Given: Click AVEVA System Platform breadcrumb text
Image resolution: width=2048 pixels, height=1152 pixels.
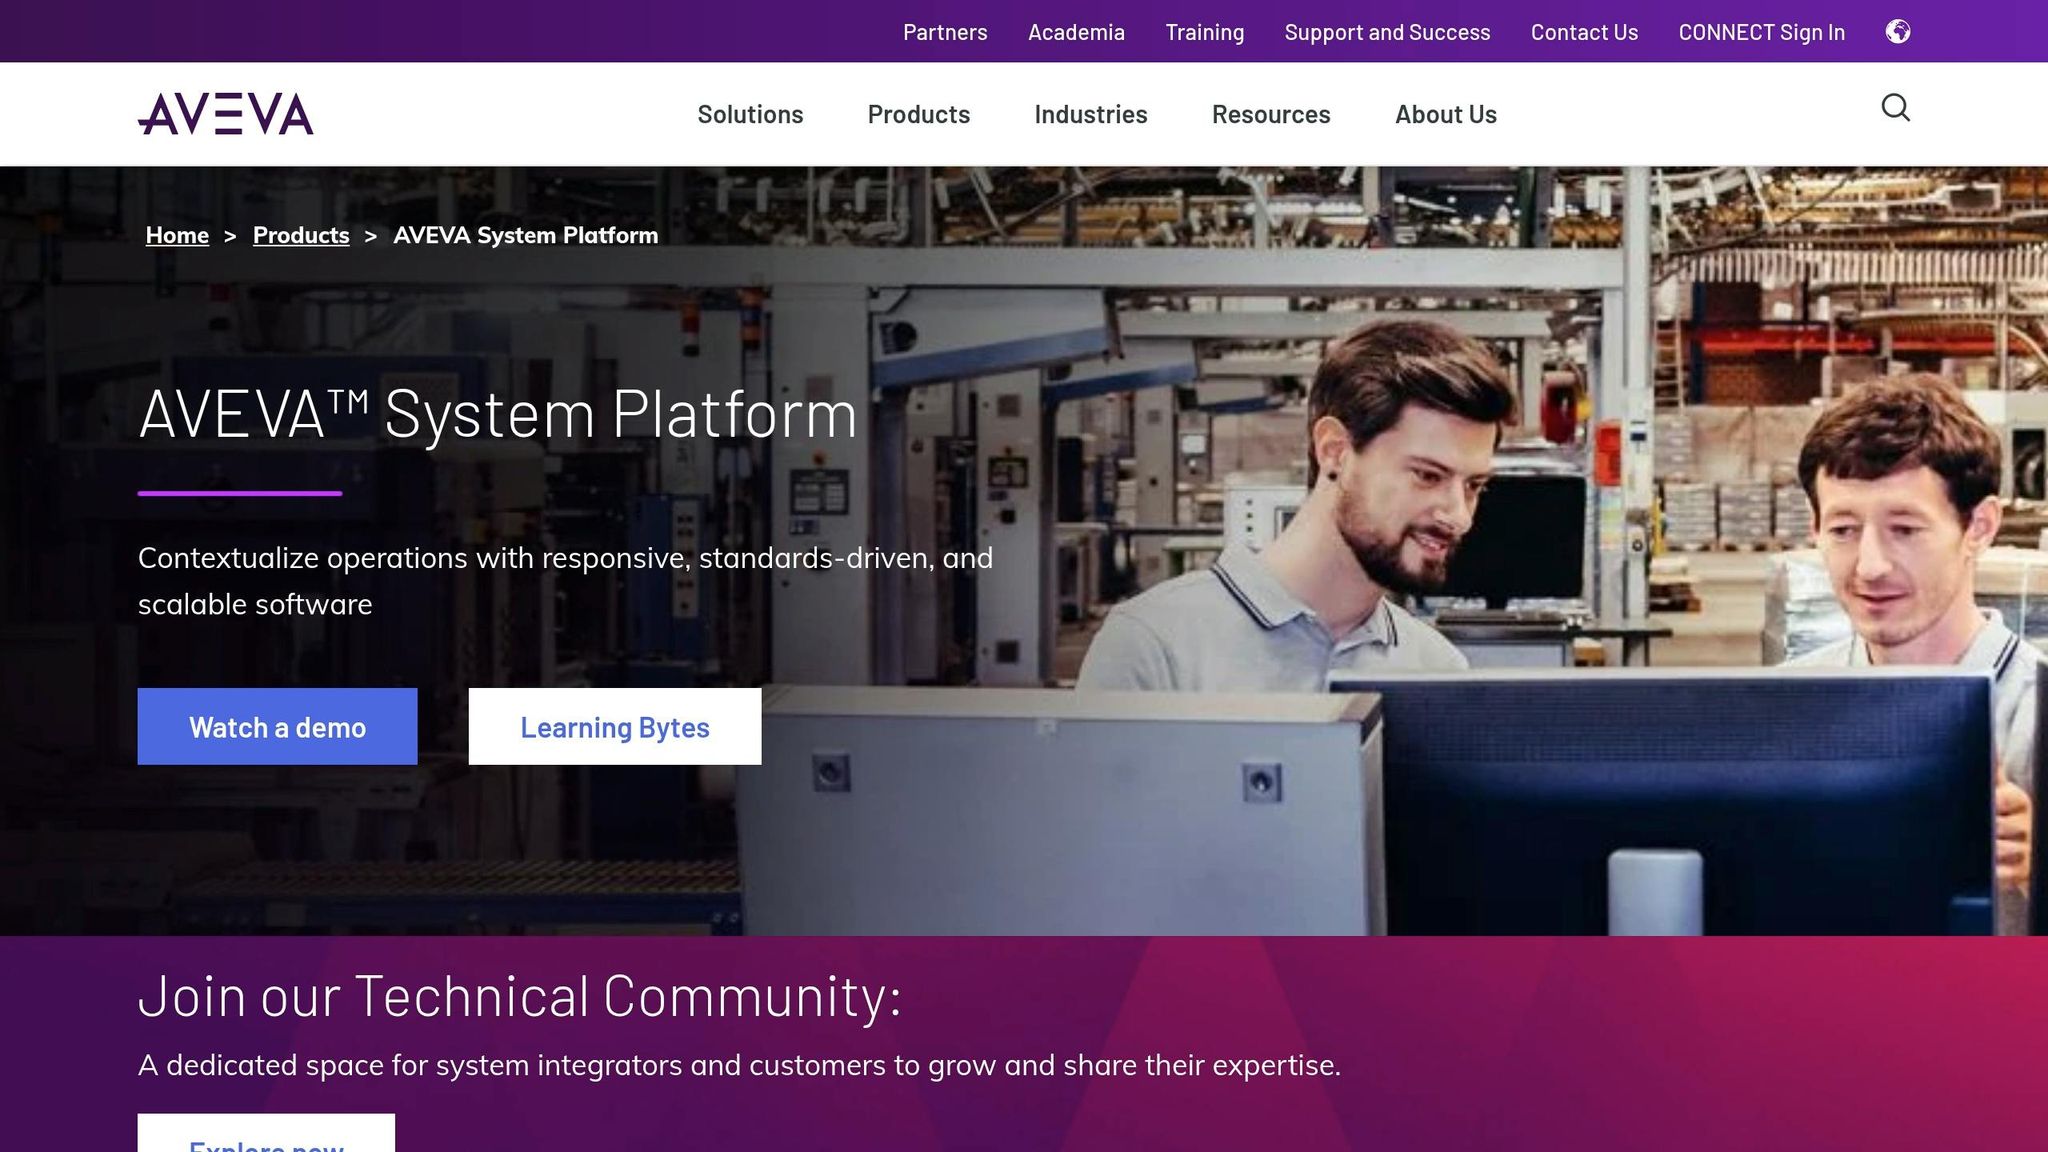Looking at the screenshot, I should [x=526, y=236].
